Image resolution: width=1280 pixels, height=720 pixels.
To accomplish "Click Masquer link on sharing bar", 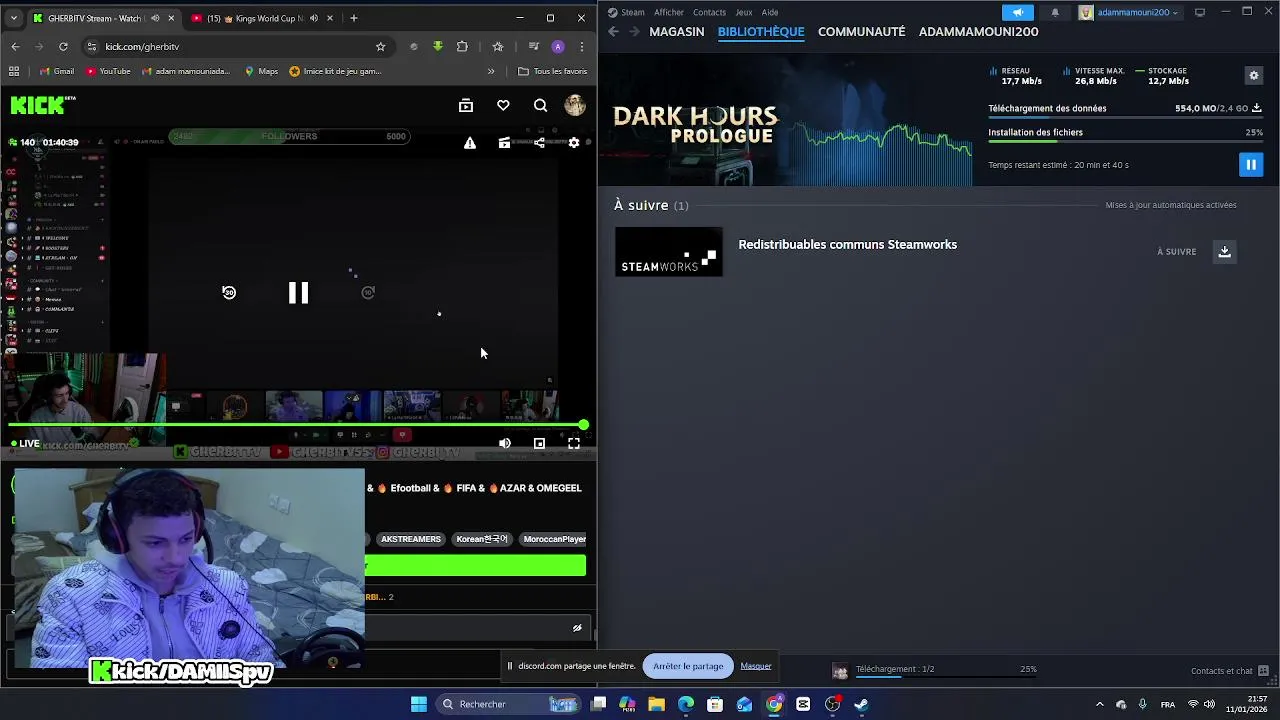I will tap(756, 666).
